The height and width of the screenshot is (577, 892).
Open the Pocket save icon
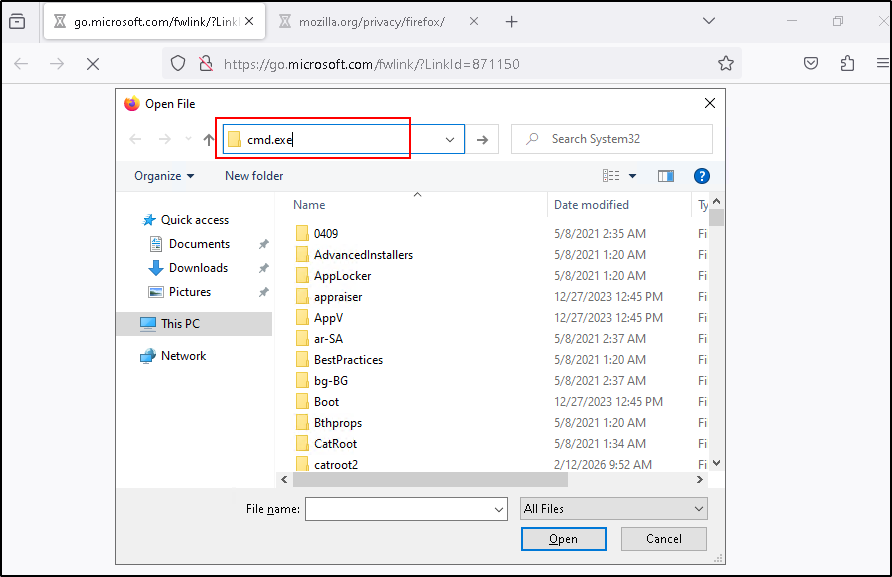coord(811,63)
